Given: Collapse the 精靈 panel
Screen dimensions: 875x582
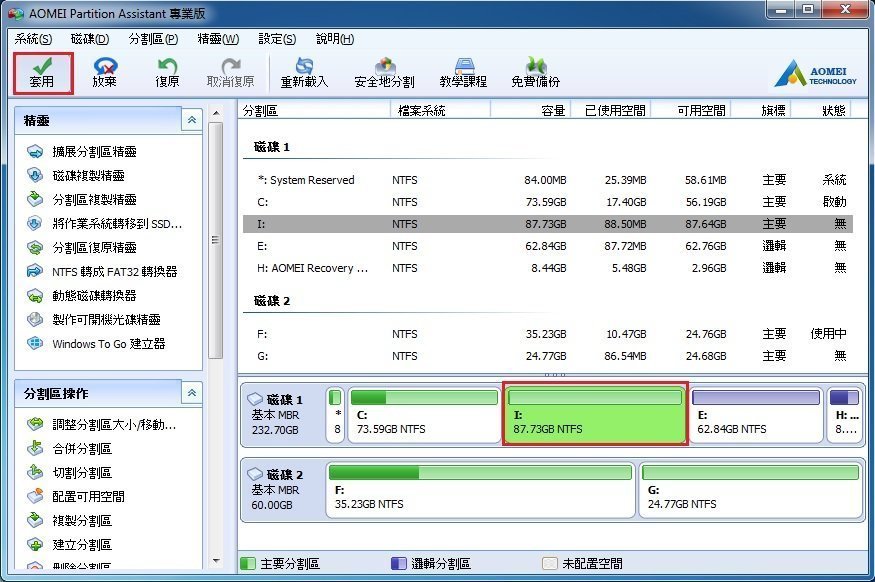Looking at the screenshot, I should point(192,119).
